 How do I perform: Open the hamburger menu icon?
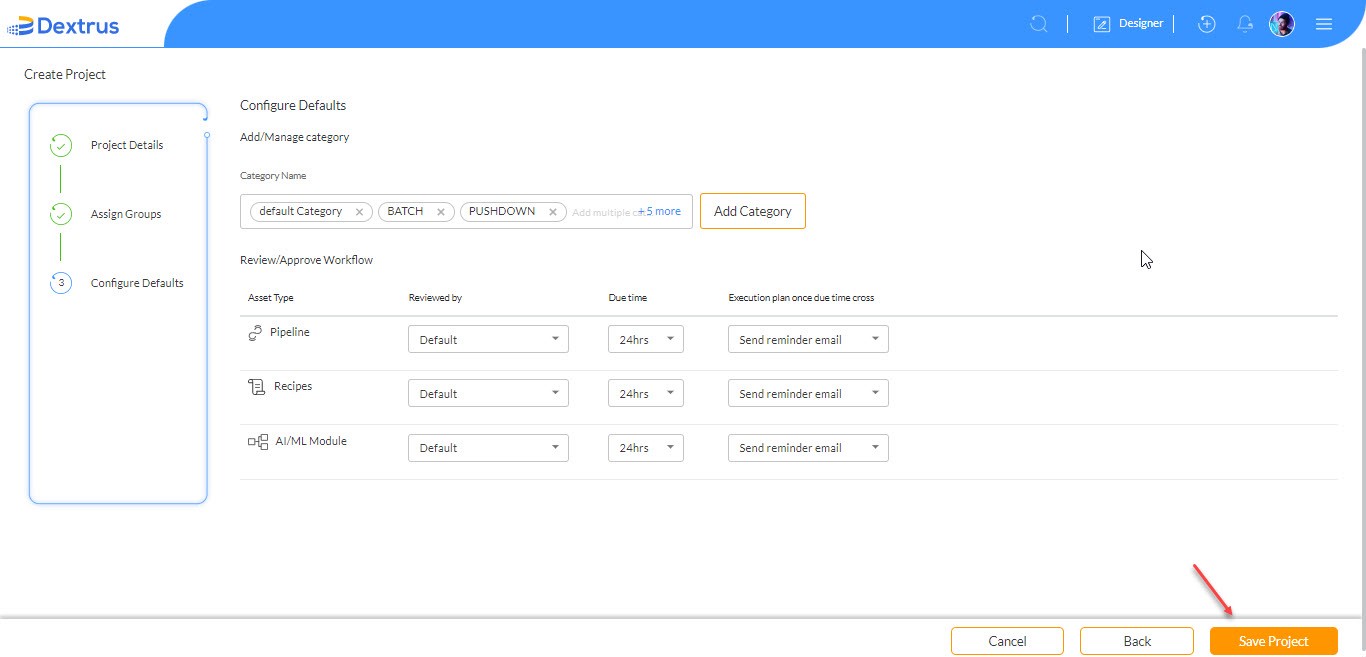pos(1324,24)
